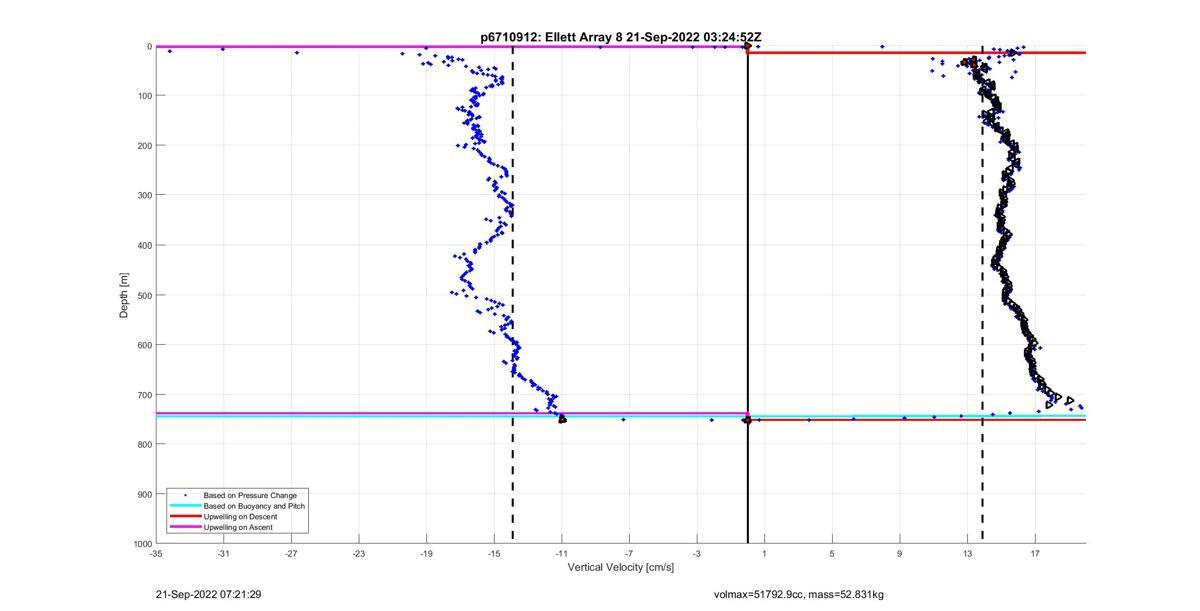Click the x-axis tick label -35
1200x611 pixels.
[155, 553]
